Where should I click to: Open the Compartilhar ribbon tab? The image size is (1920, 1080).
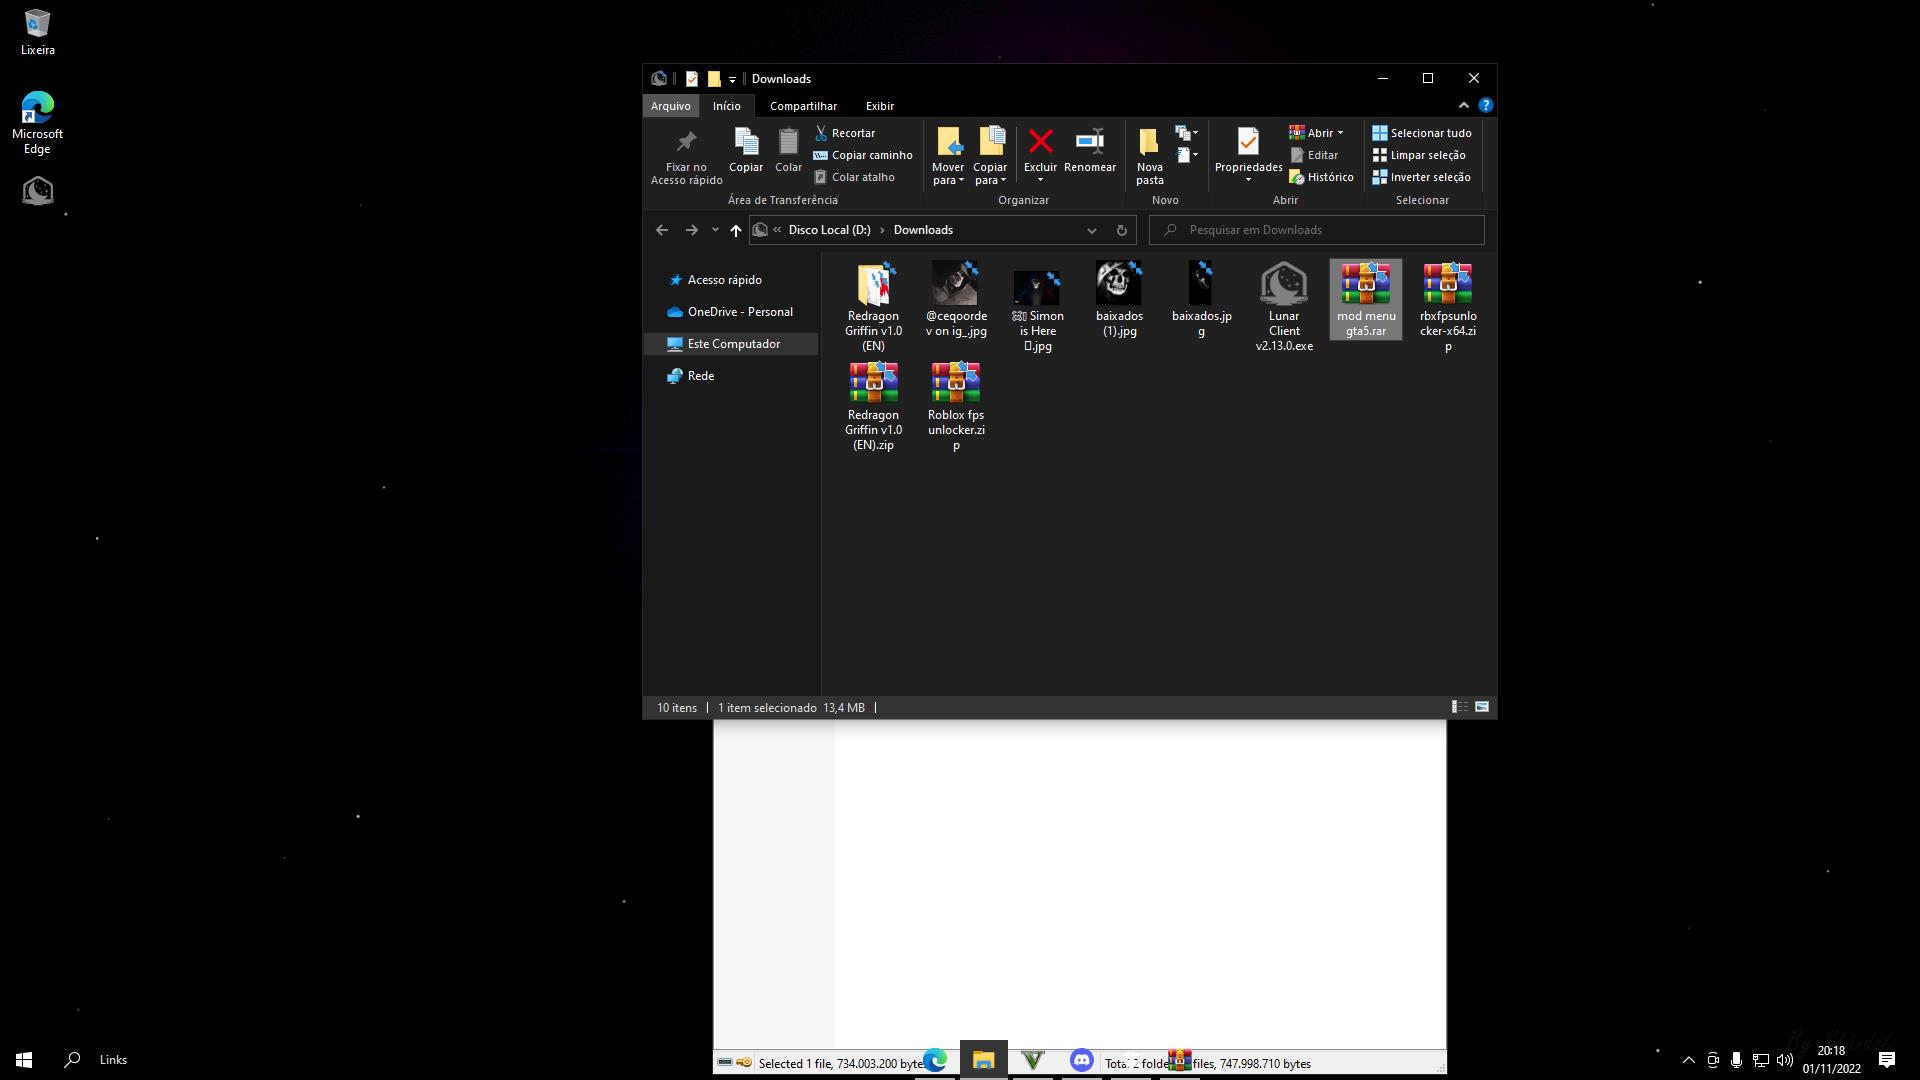point(803,106)
